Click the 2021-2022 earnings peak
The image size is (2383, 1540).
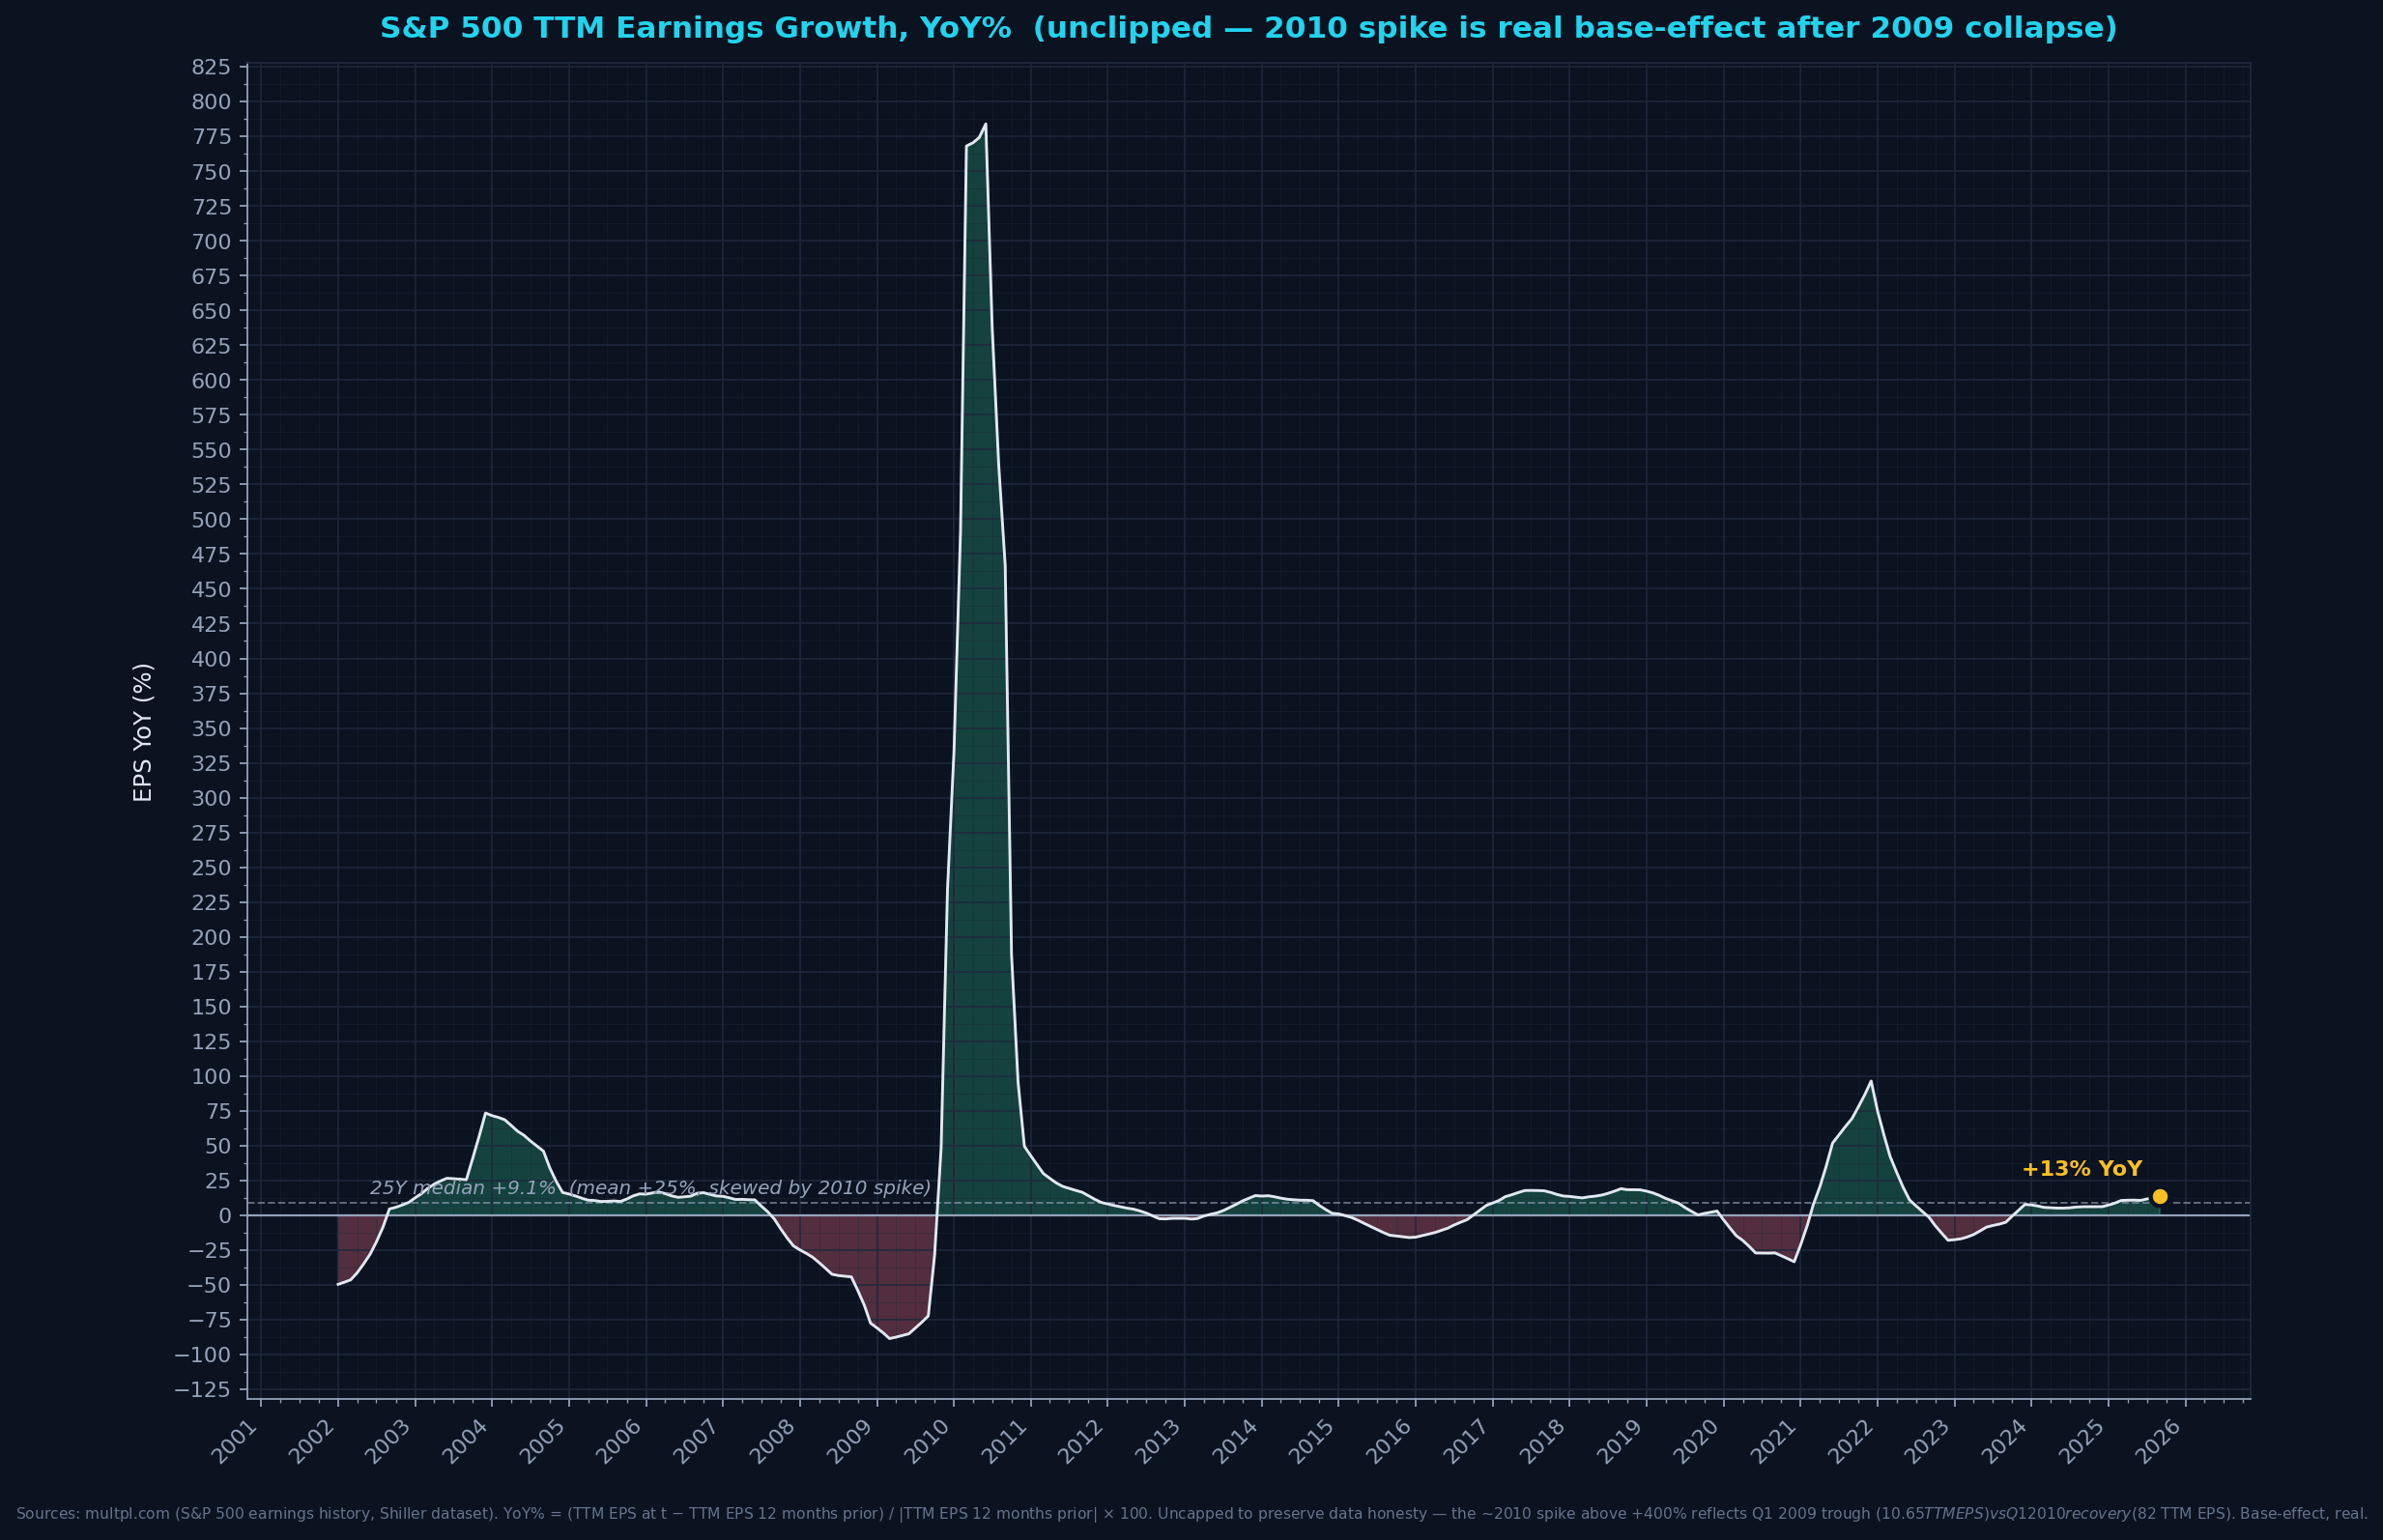(x=1870, y=1082)
